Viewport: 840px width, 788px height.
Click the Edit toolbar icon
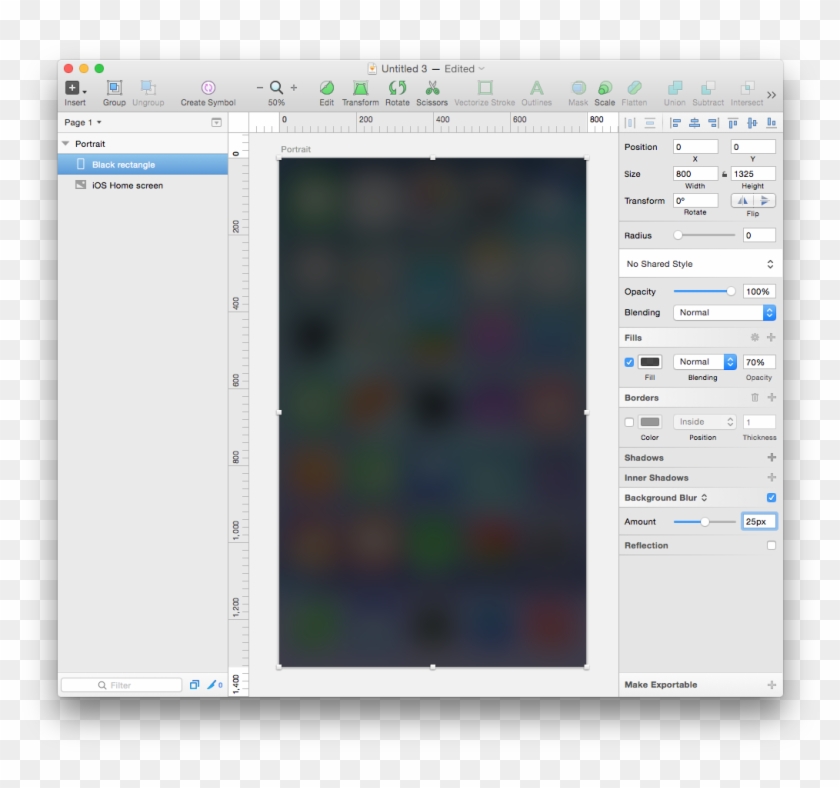[326, 88]
